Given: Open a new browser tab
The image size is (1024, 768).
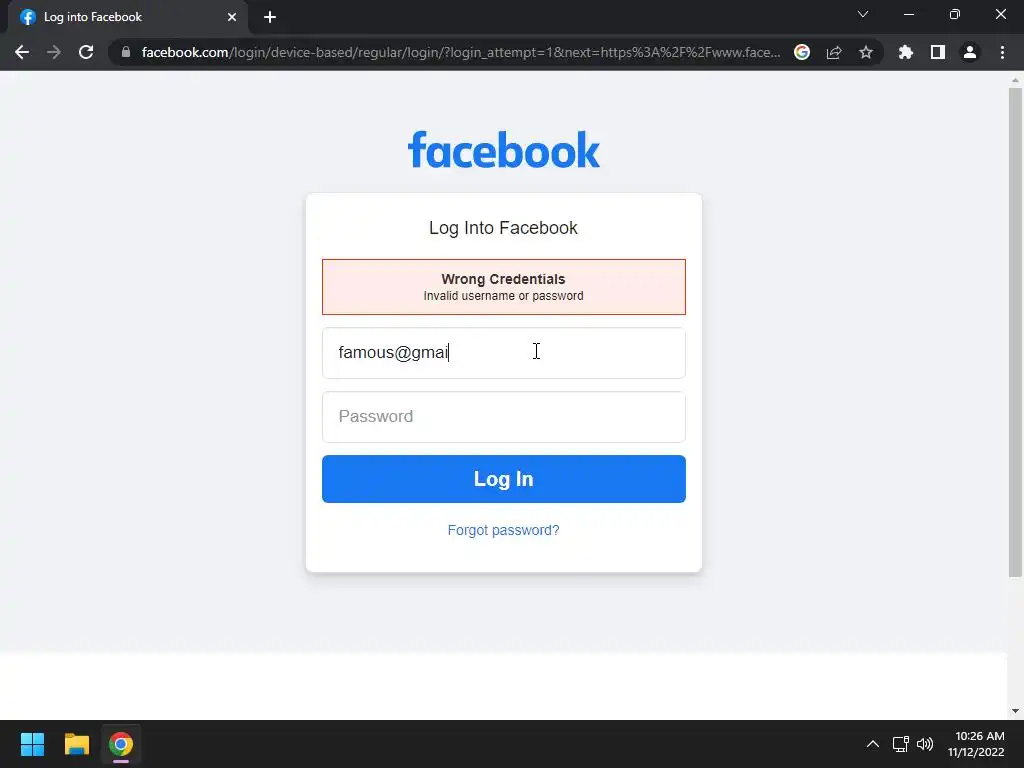Looking at the screenshot, I should point(270,17).
